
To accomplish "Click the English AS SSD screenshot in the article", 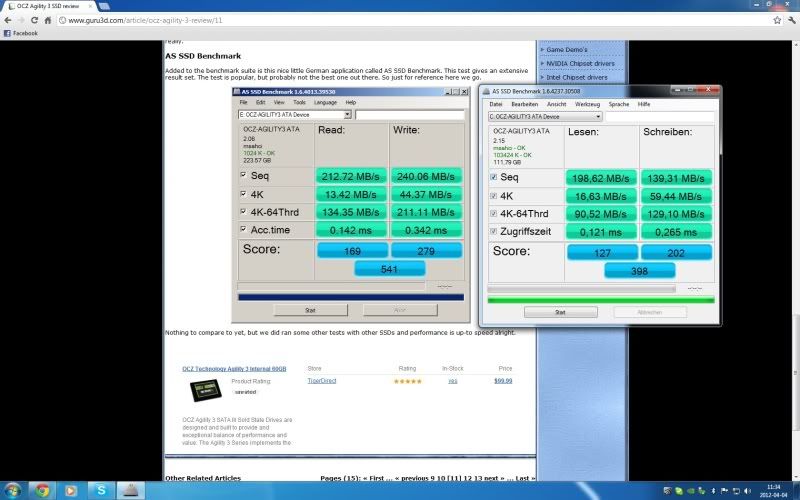I will (x=351, y=205).
